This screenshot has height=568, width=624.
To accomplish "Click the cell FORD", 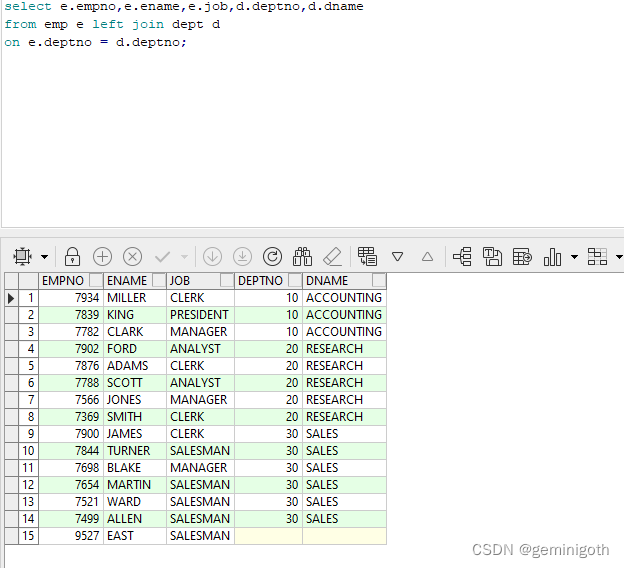I will tap(135, 349).
